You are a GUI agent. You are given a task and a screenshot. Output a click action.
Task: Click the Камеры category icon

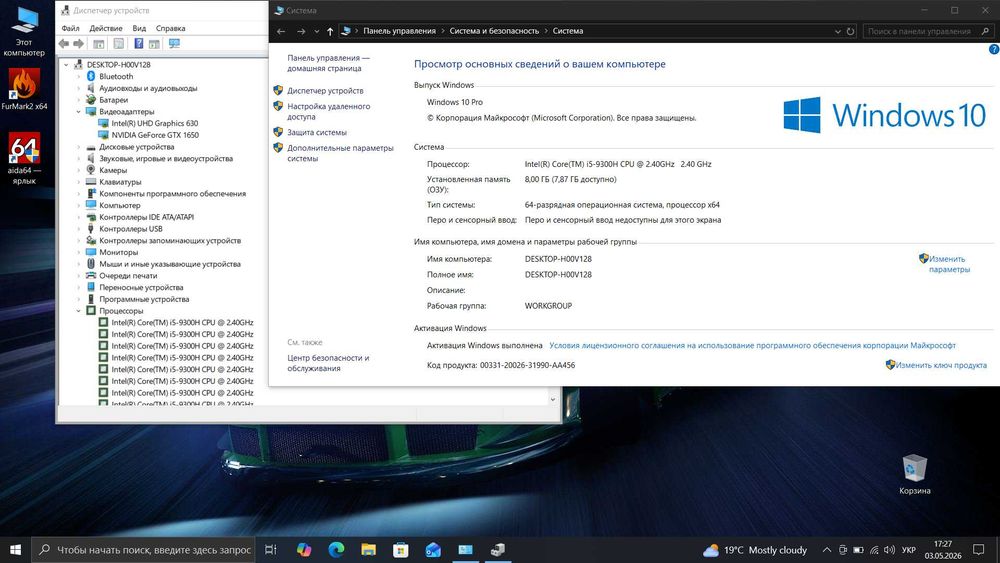(x=91, y=170)
